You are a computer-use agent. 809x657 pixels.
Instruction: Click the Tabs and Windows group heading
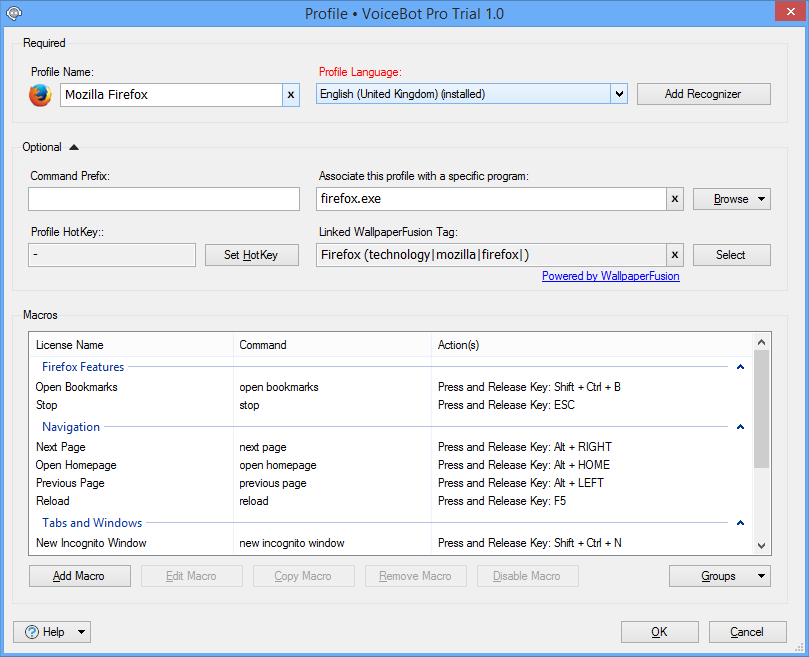tap(92, 523)
